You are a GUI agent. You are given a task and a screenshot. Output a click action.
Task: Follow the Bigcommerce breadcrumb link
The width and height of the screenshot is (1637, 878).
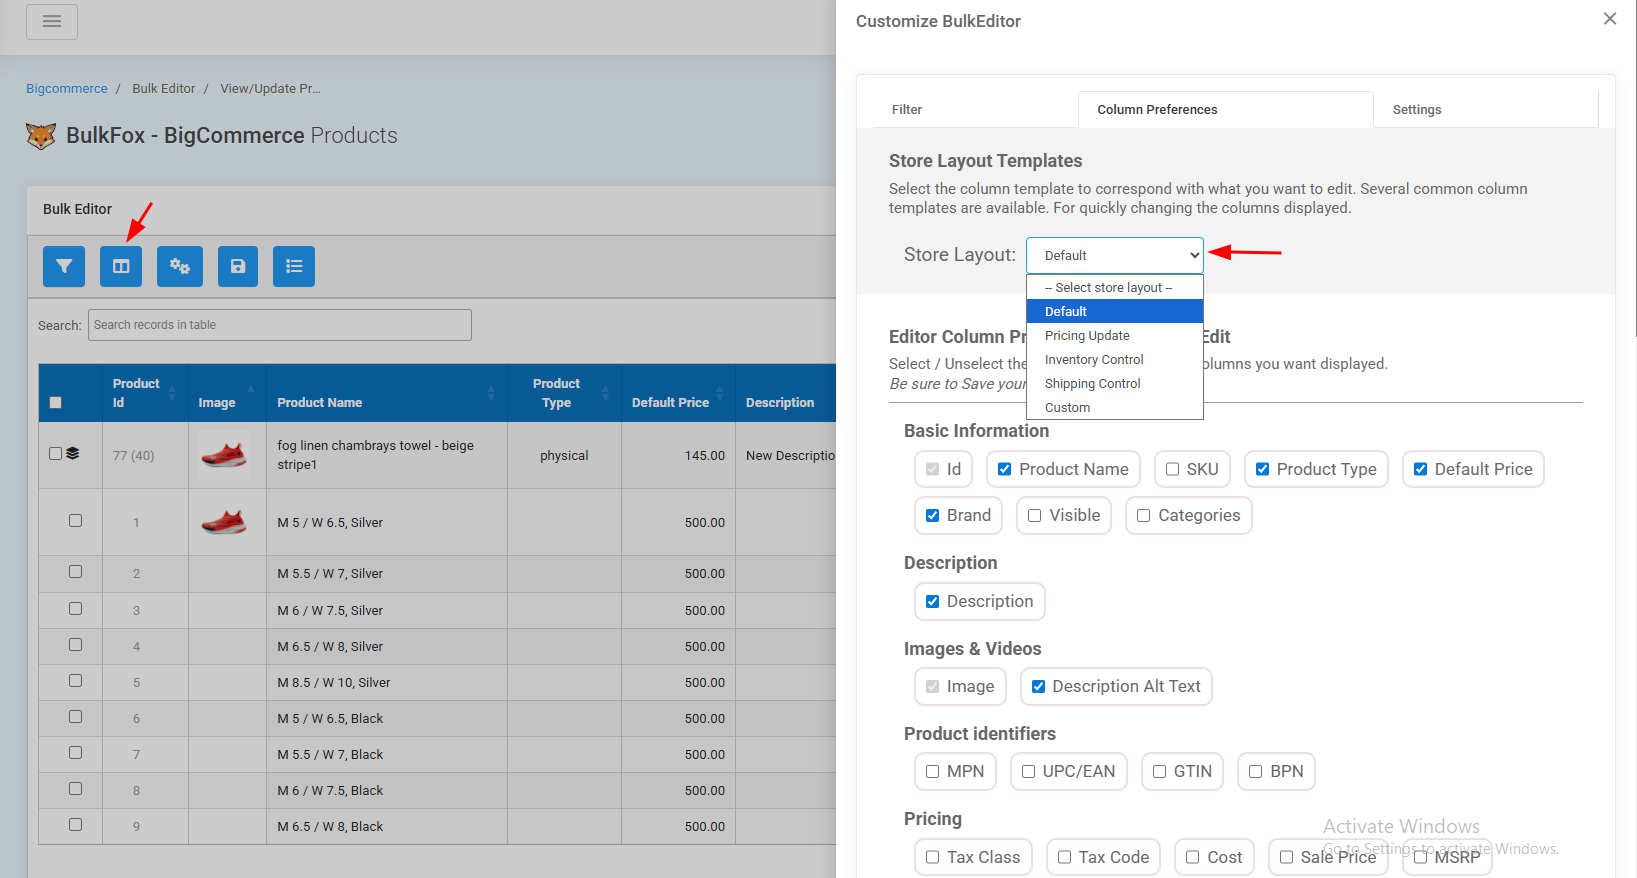pos(67,89)
